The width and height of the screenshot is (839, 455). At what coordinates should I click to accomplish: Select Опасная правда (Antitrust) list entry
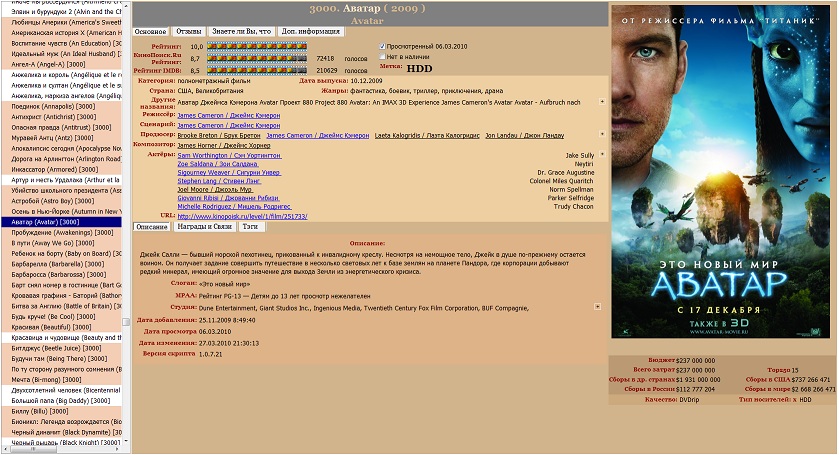pyautogui.click(x=62, y=127)
